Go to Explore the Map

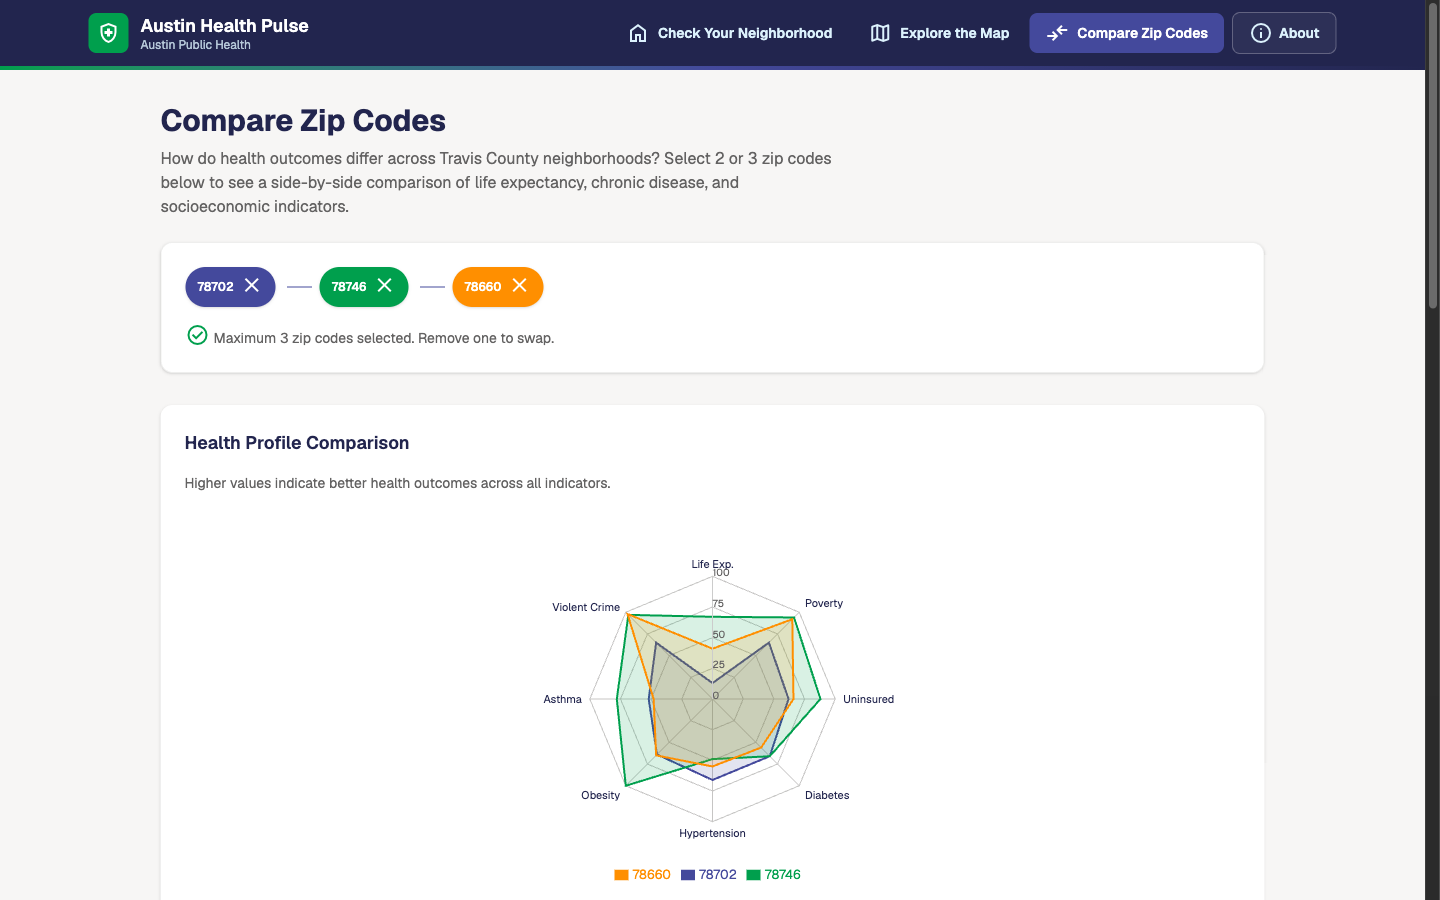click(x=940, y=33)
